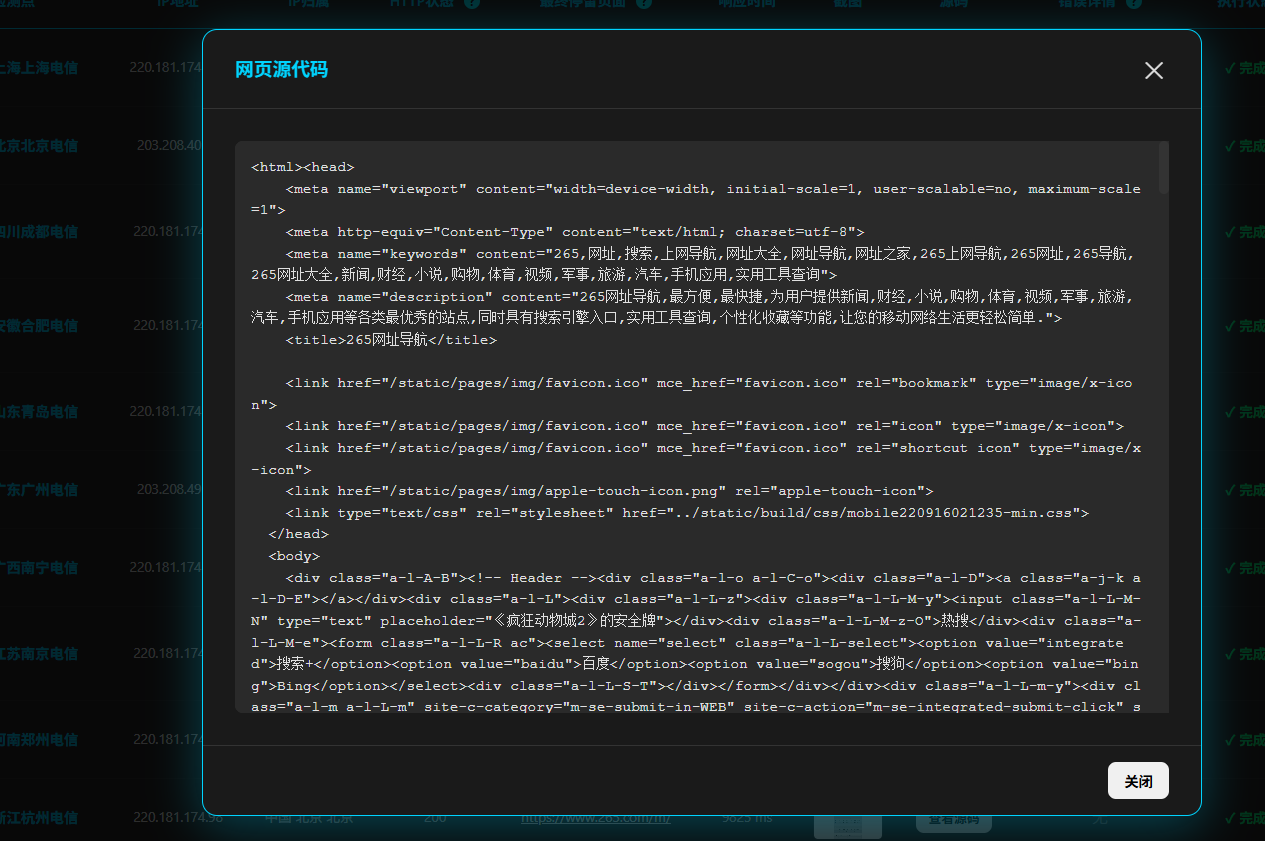Click the help icon beside 最终停留页面 header

[645, 3]
